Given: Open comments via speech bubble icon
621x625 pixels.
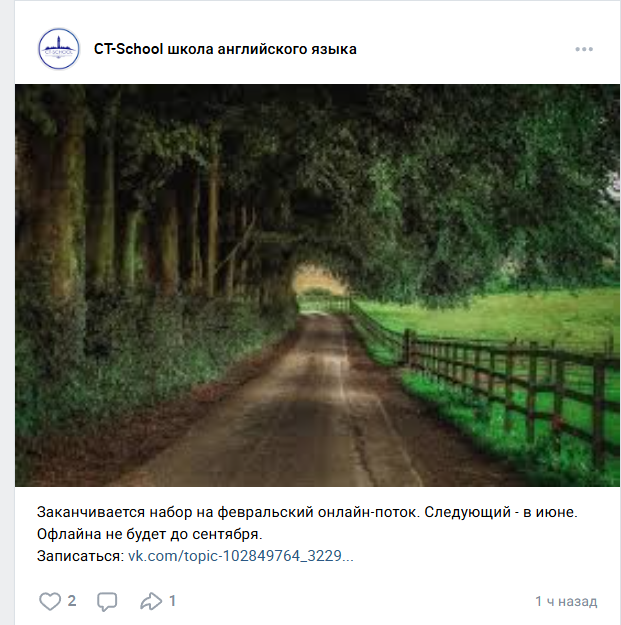Looking at the screenshot, I should point(107,601).
